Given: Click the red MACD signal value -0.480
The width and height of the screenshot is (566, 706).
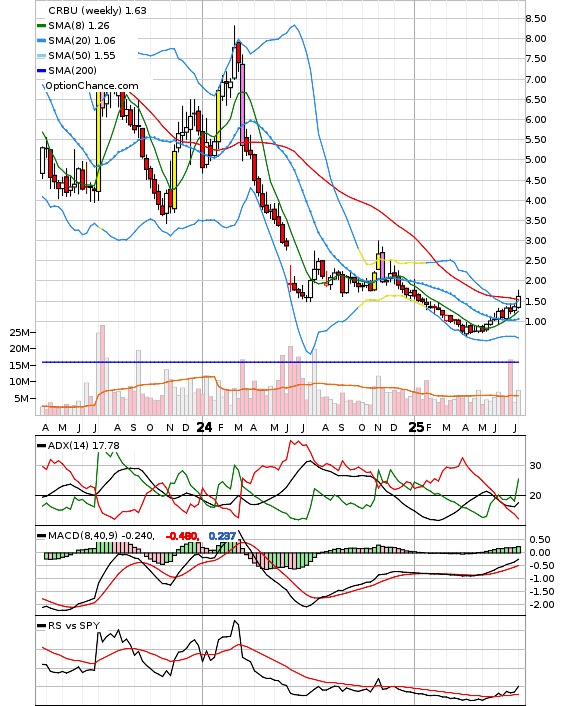Looking at the screenshot, I should click(182, 536).
